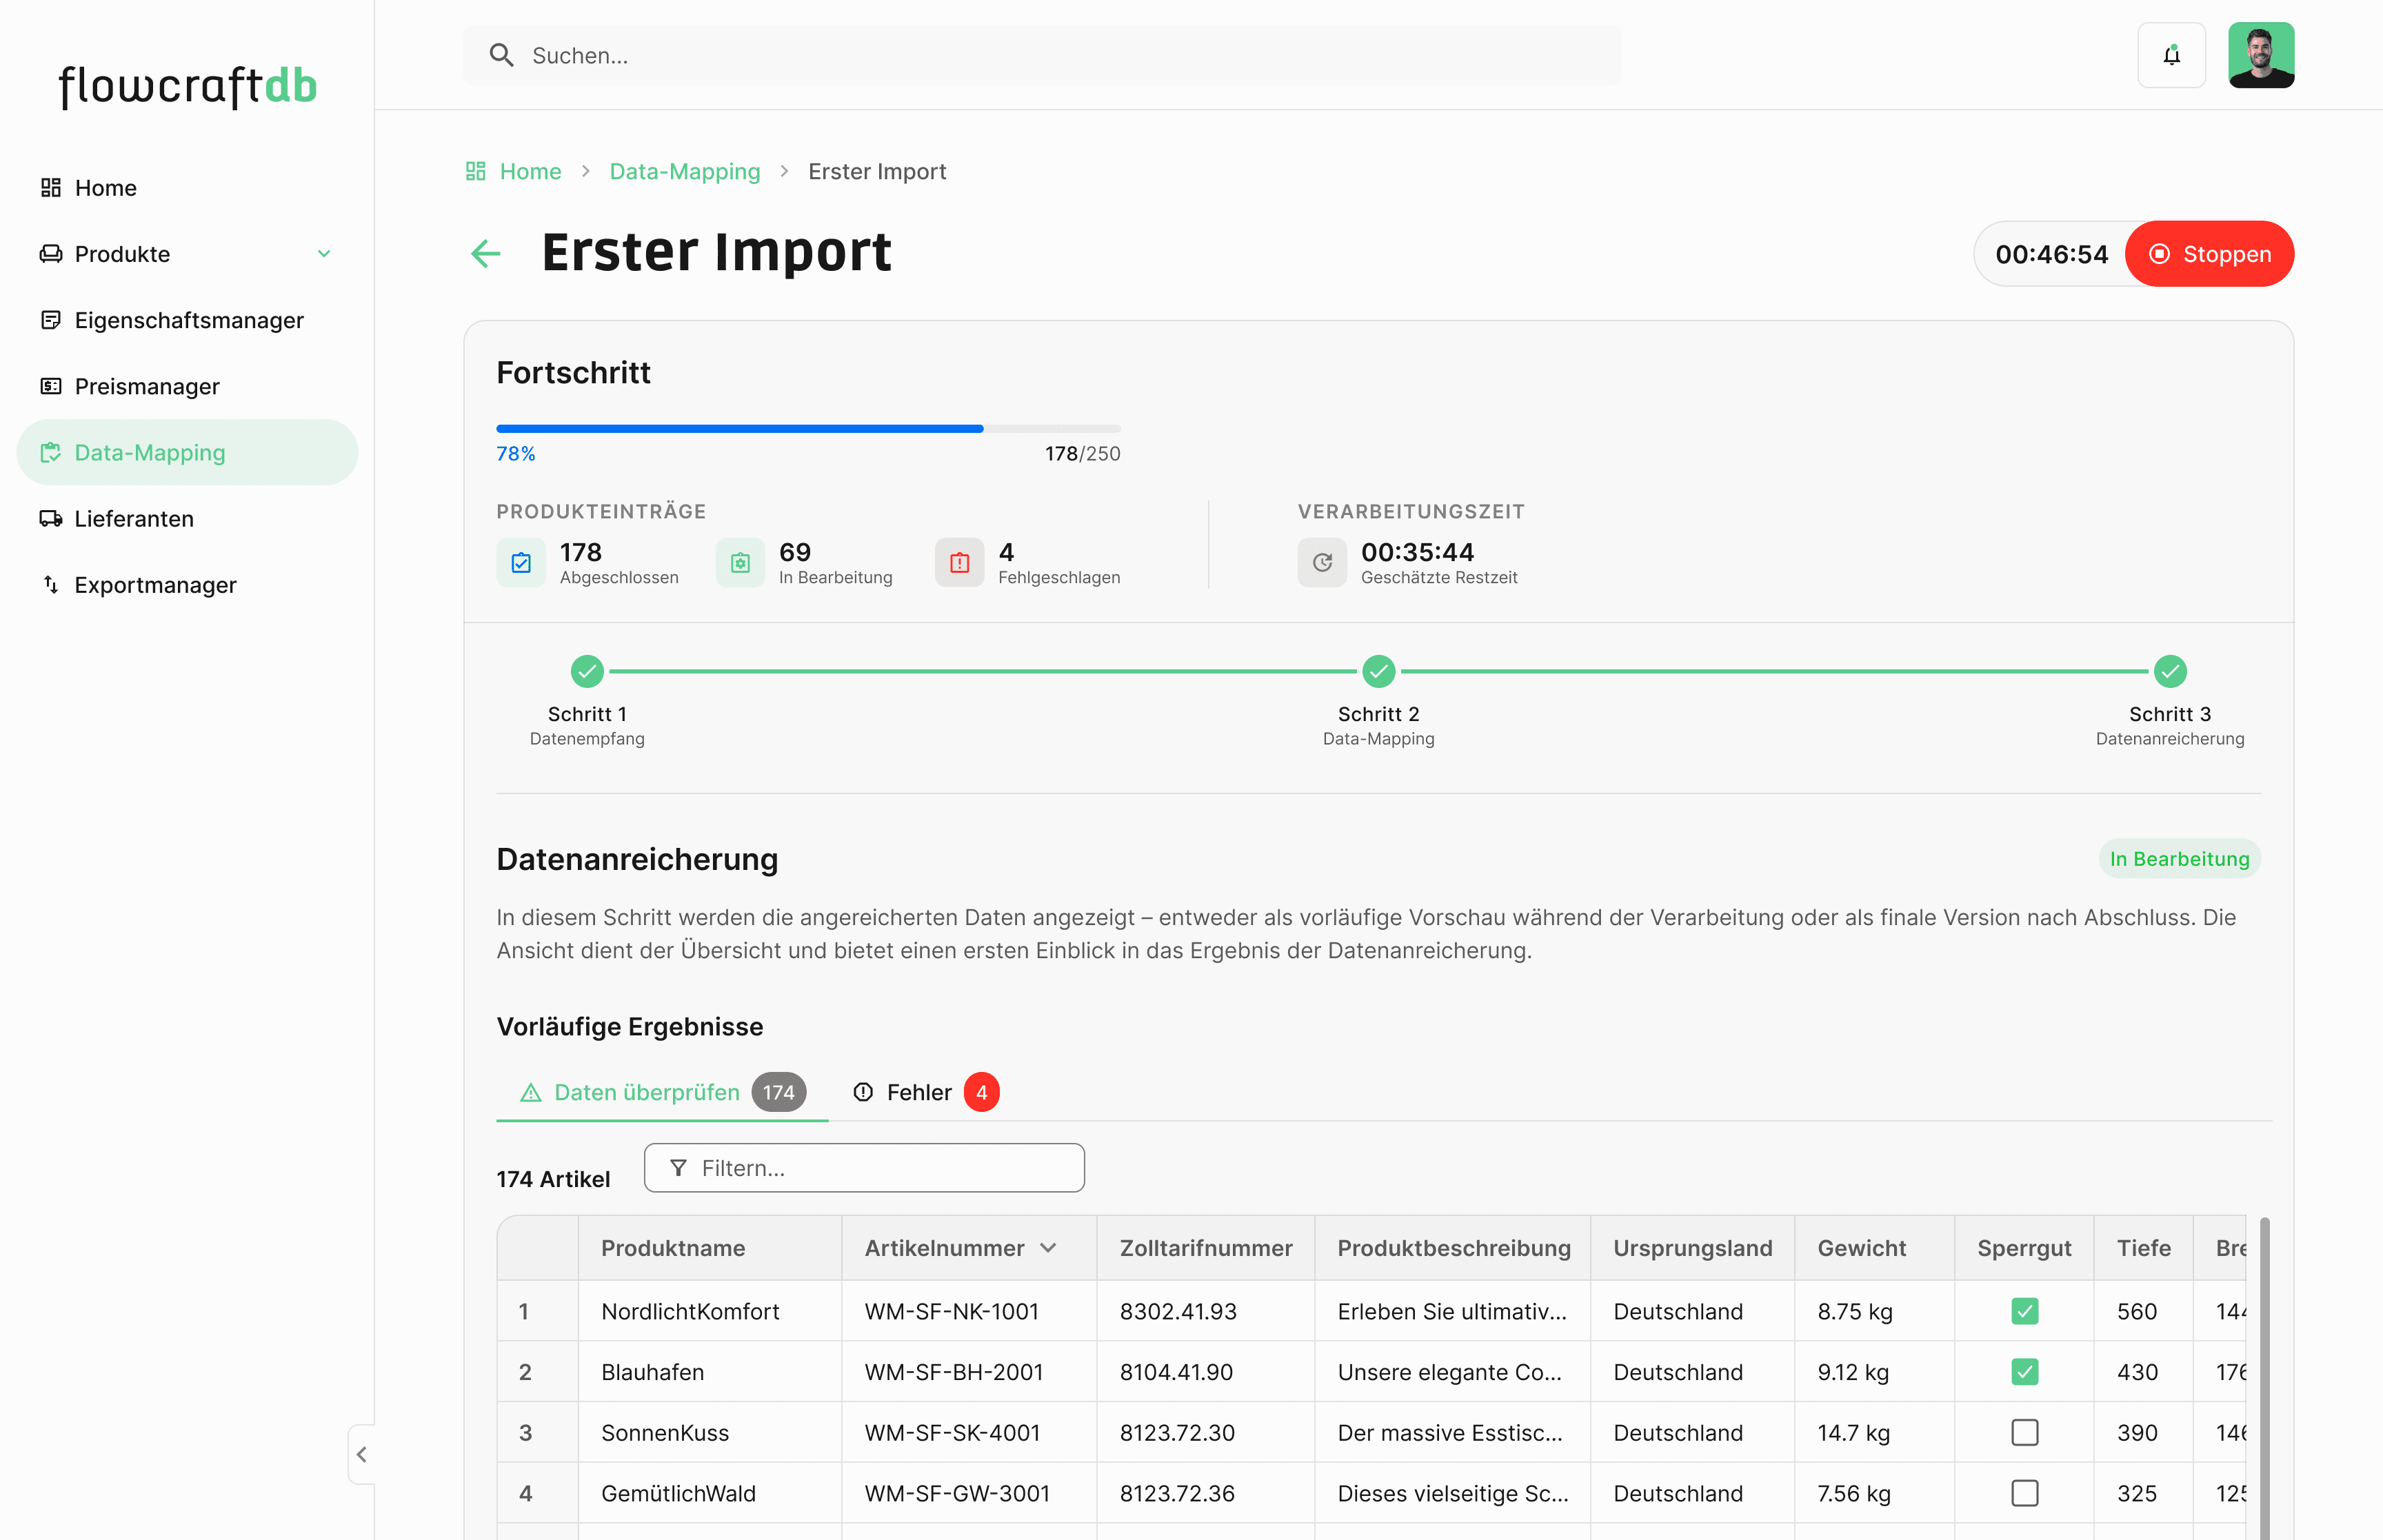Click the Home grid icon in sidebar
Screen dimensions: 2383x1540
(x=51, y=188)
